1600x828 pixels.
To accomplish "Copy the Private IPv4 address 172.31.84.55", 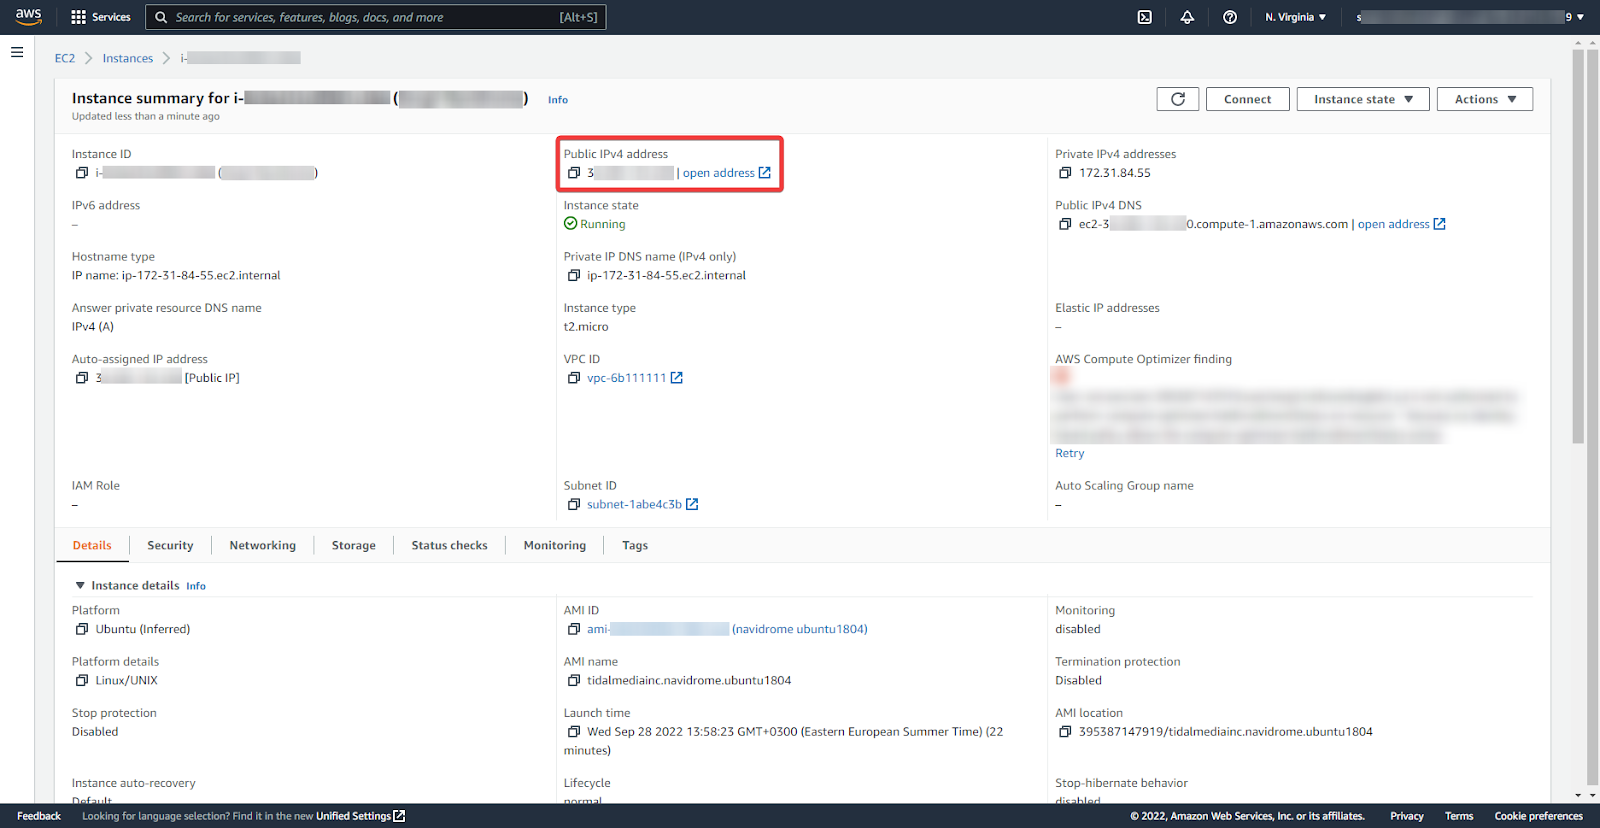I will coord(1065,173).
